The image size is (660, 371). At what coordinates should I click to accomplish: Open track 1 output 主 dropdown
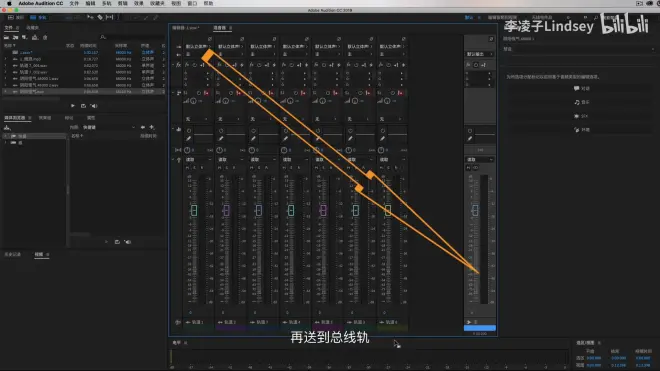point(198,54)
